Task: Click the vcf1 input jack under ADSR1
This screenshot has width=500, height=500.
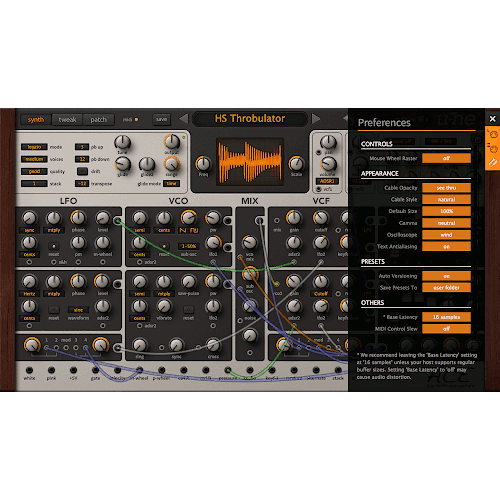Action: [319, 189]
